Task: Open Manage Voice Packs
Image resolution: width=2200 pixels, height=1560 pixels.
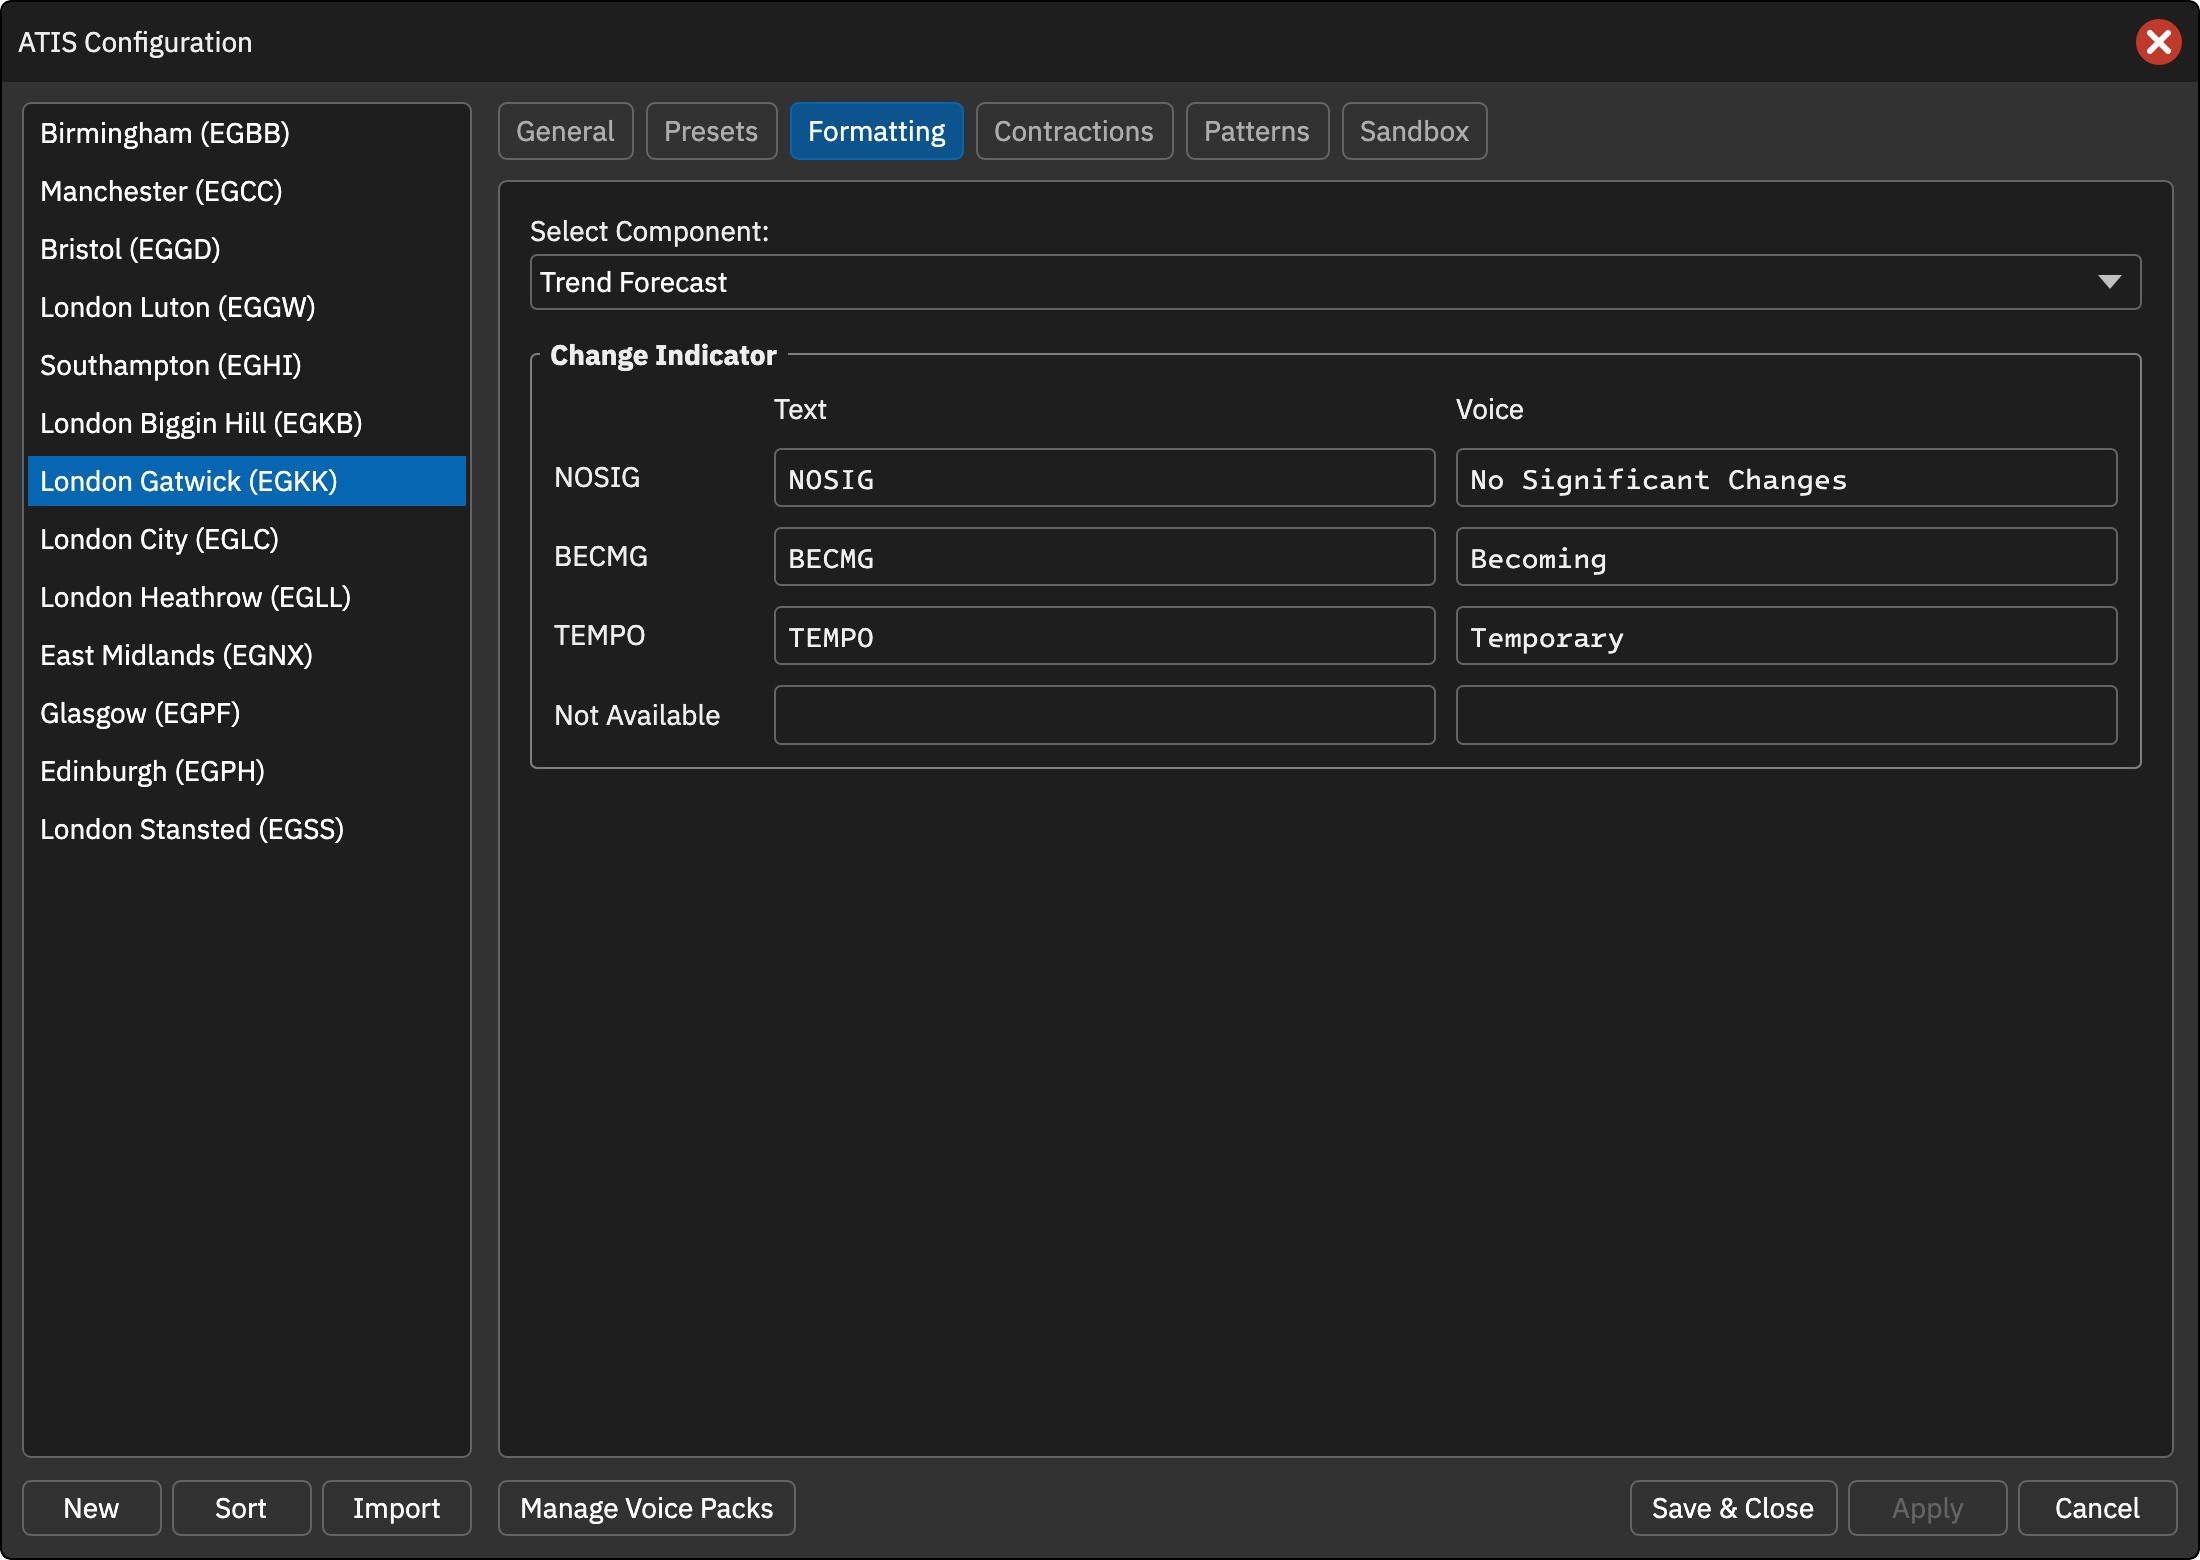Action: coord(647,1508)
